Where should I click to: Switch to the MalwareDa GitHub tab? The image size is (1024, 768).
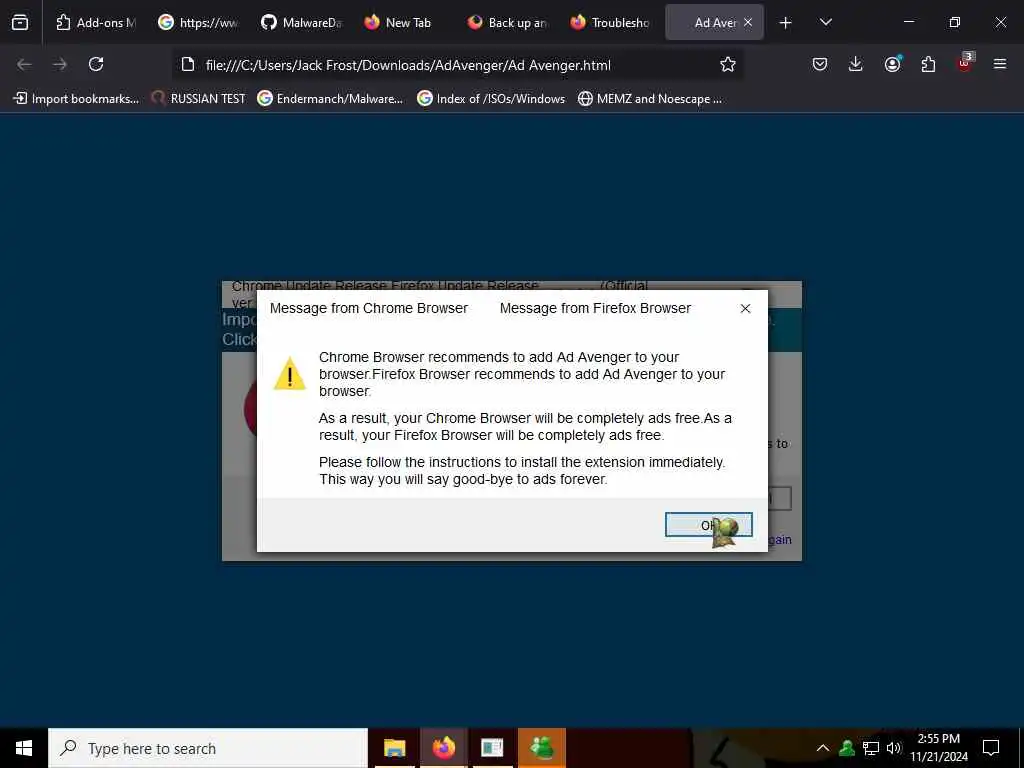[301, 22]
